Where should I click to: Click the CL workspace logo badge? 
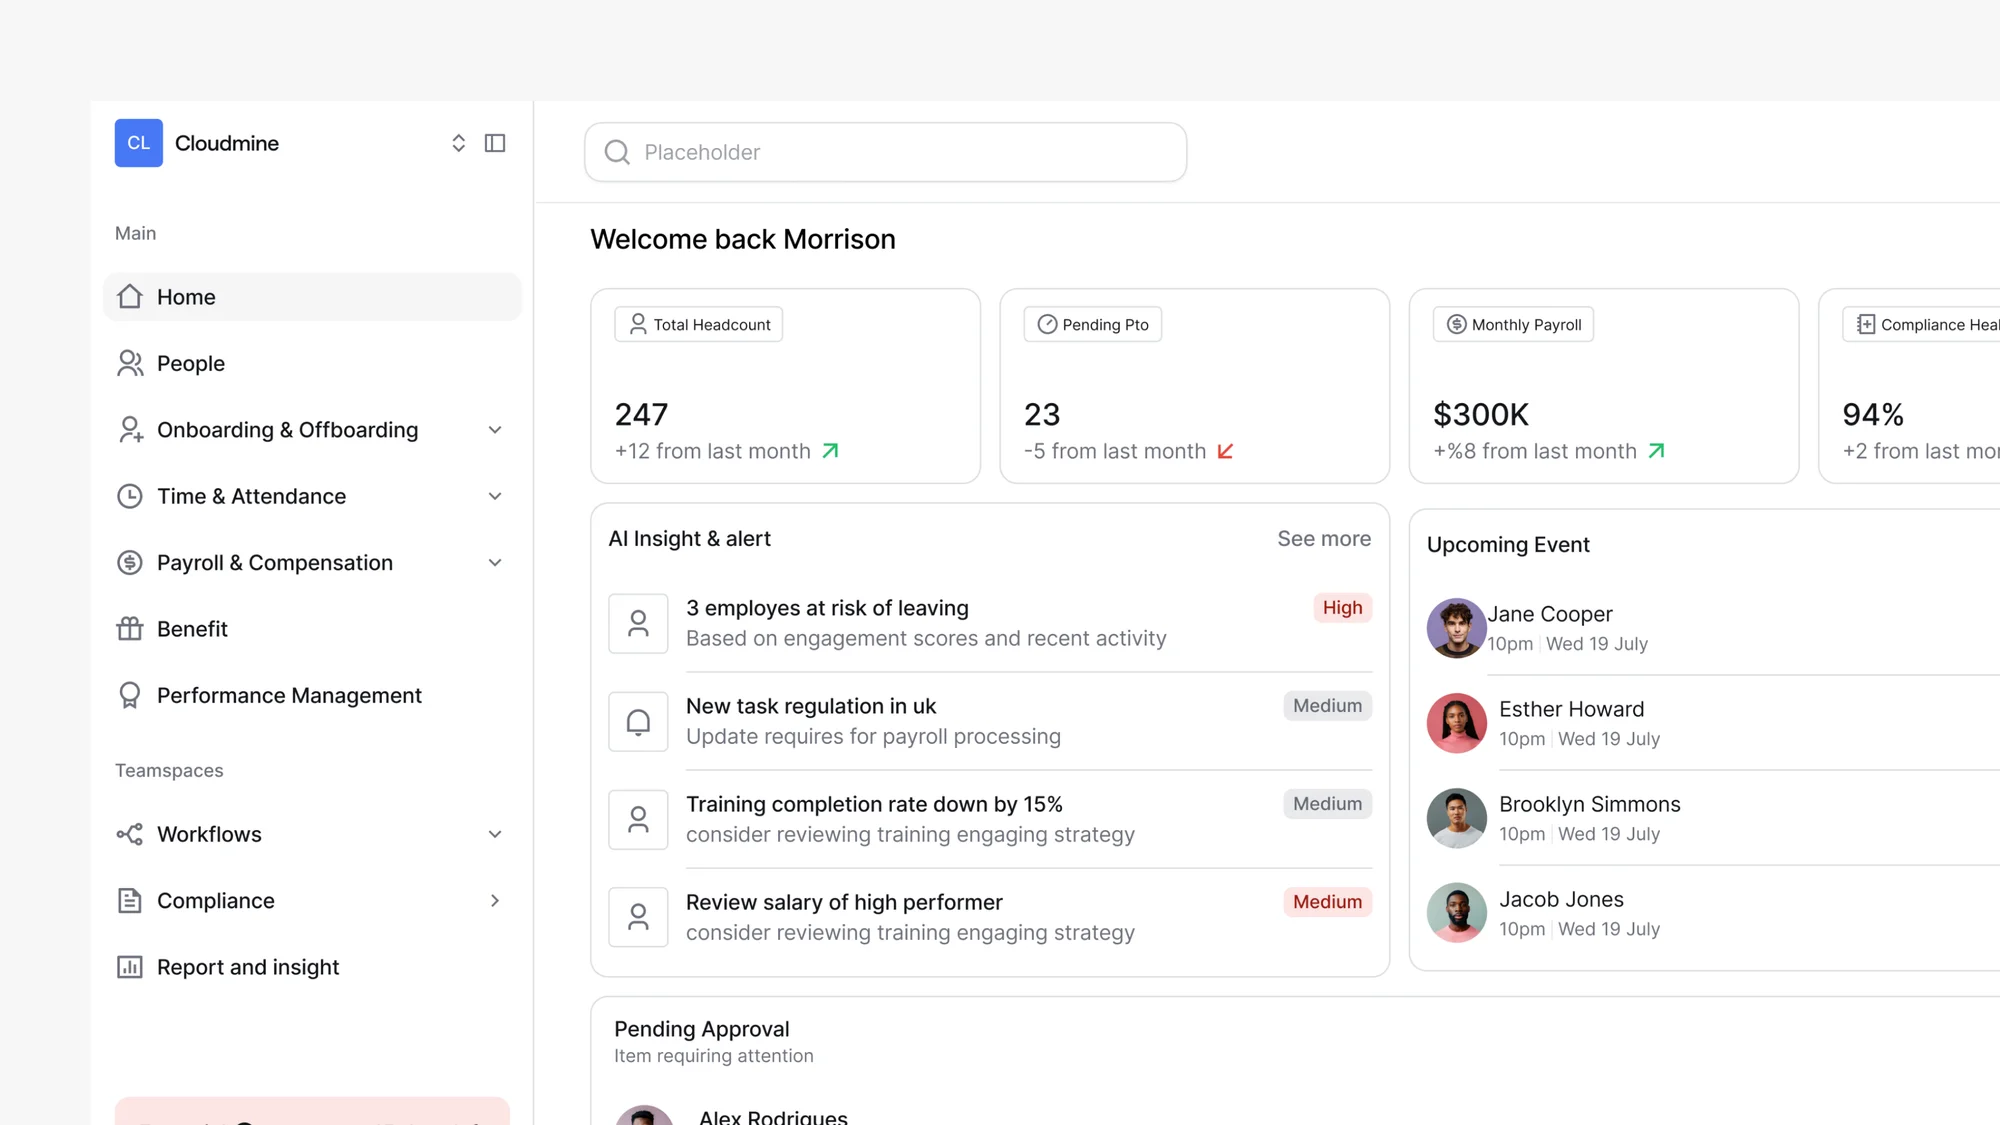pyautogui.click(x=139, y=143)
